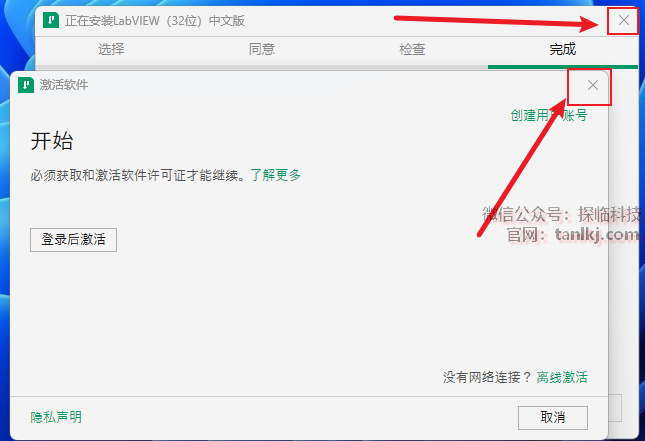Click the green NI icon beside 激活软件
The width and height of the screenshot is (645, 441).
pyautogui.click(x=26, y=85)
